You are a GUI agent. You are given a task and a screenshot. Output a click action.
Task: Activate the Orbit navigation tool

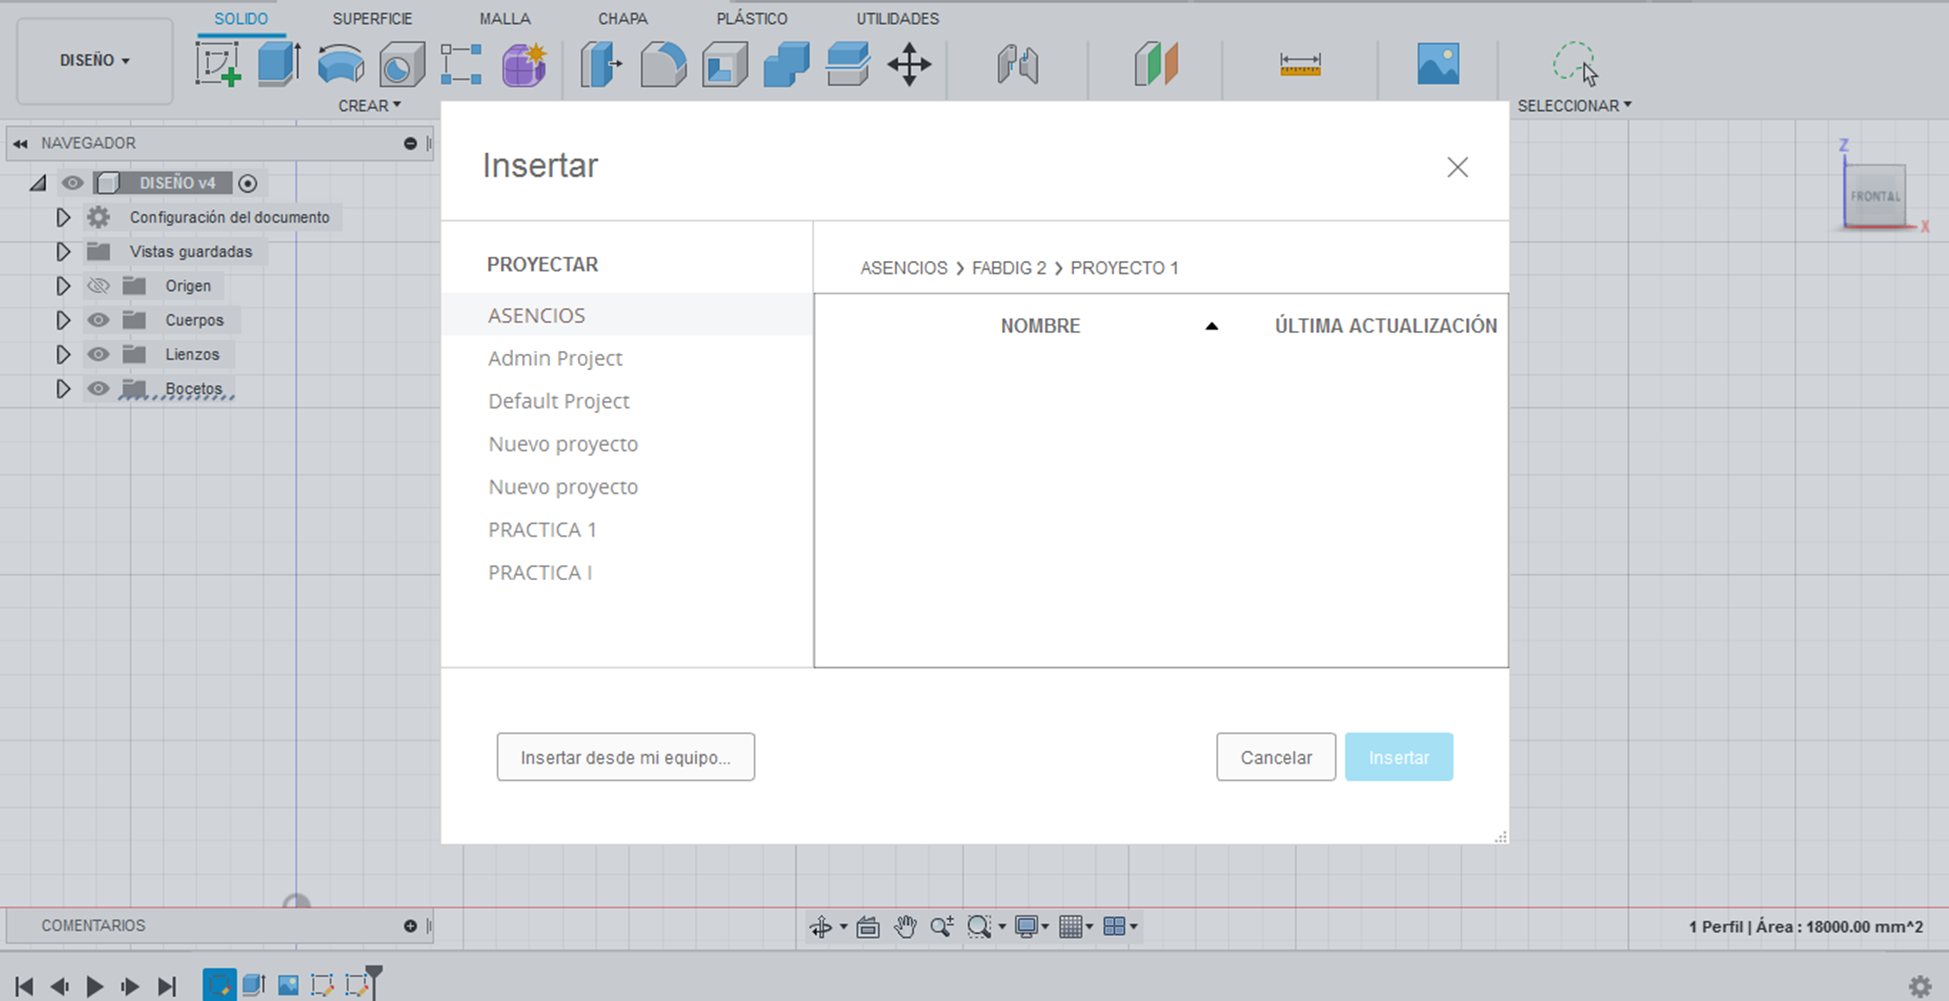click(x=821, y=927)
